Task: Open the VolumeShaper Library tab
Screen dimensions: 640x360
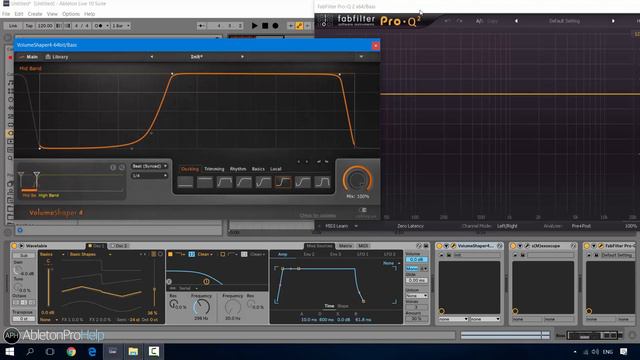Action: click(57, 57)
